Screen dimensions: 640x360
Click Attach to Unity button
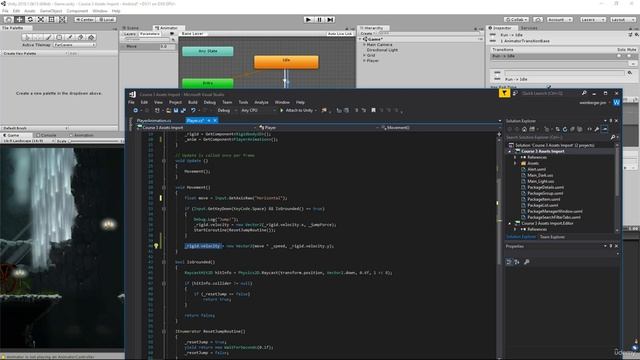pos(298,111)
